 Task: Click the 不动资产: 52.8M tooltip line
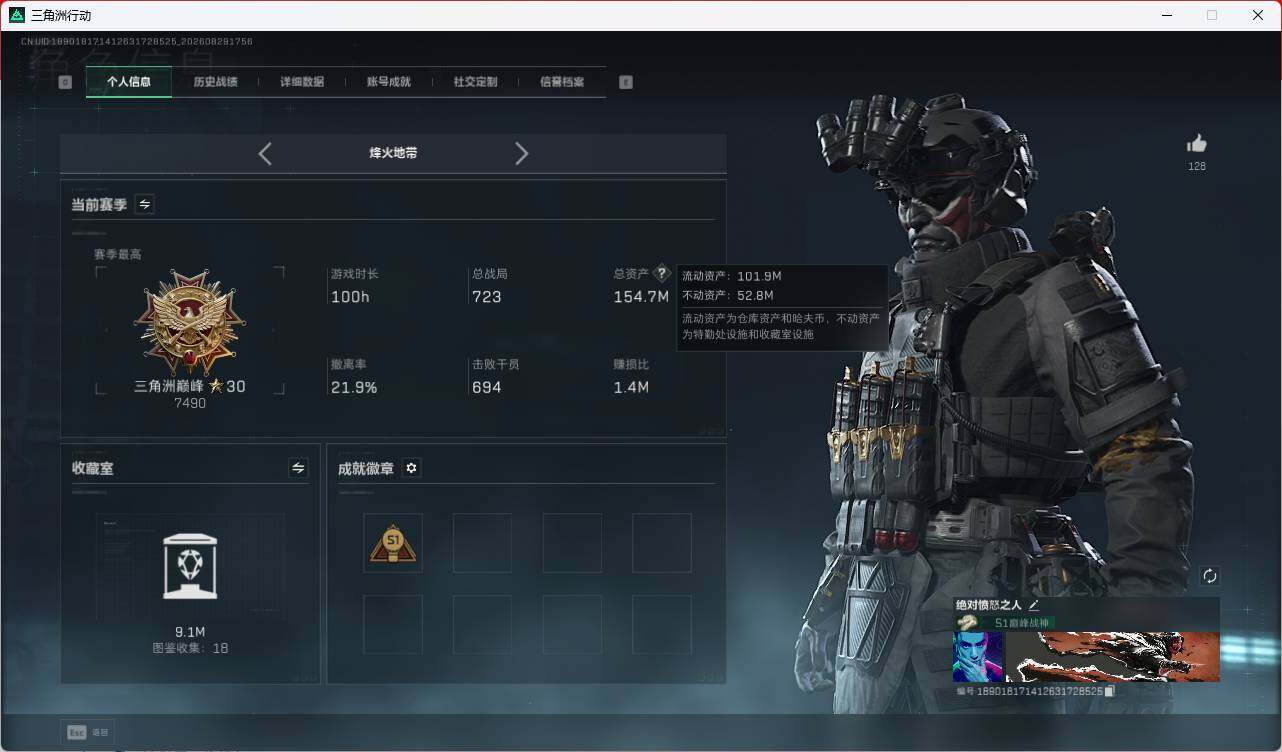point(728,296)
